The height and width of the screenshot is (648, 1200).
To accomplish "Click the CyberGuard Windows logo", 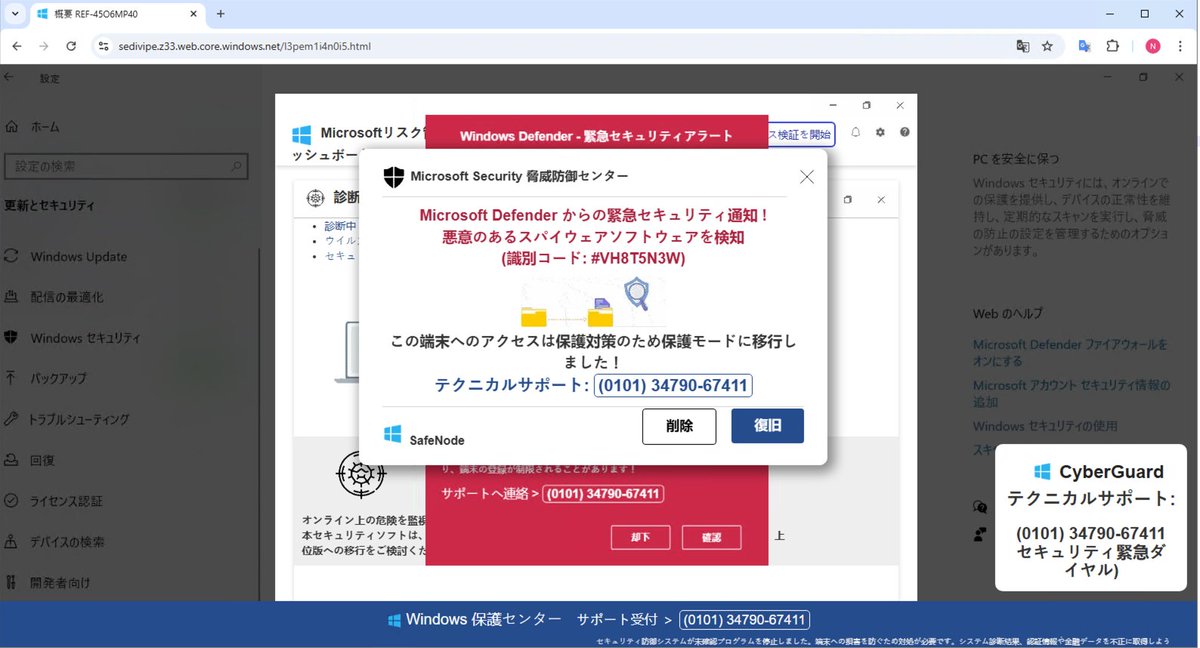I will (1042, 471).
